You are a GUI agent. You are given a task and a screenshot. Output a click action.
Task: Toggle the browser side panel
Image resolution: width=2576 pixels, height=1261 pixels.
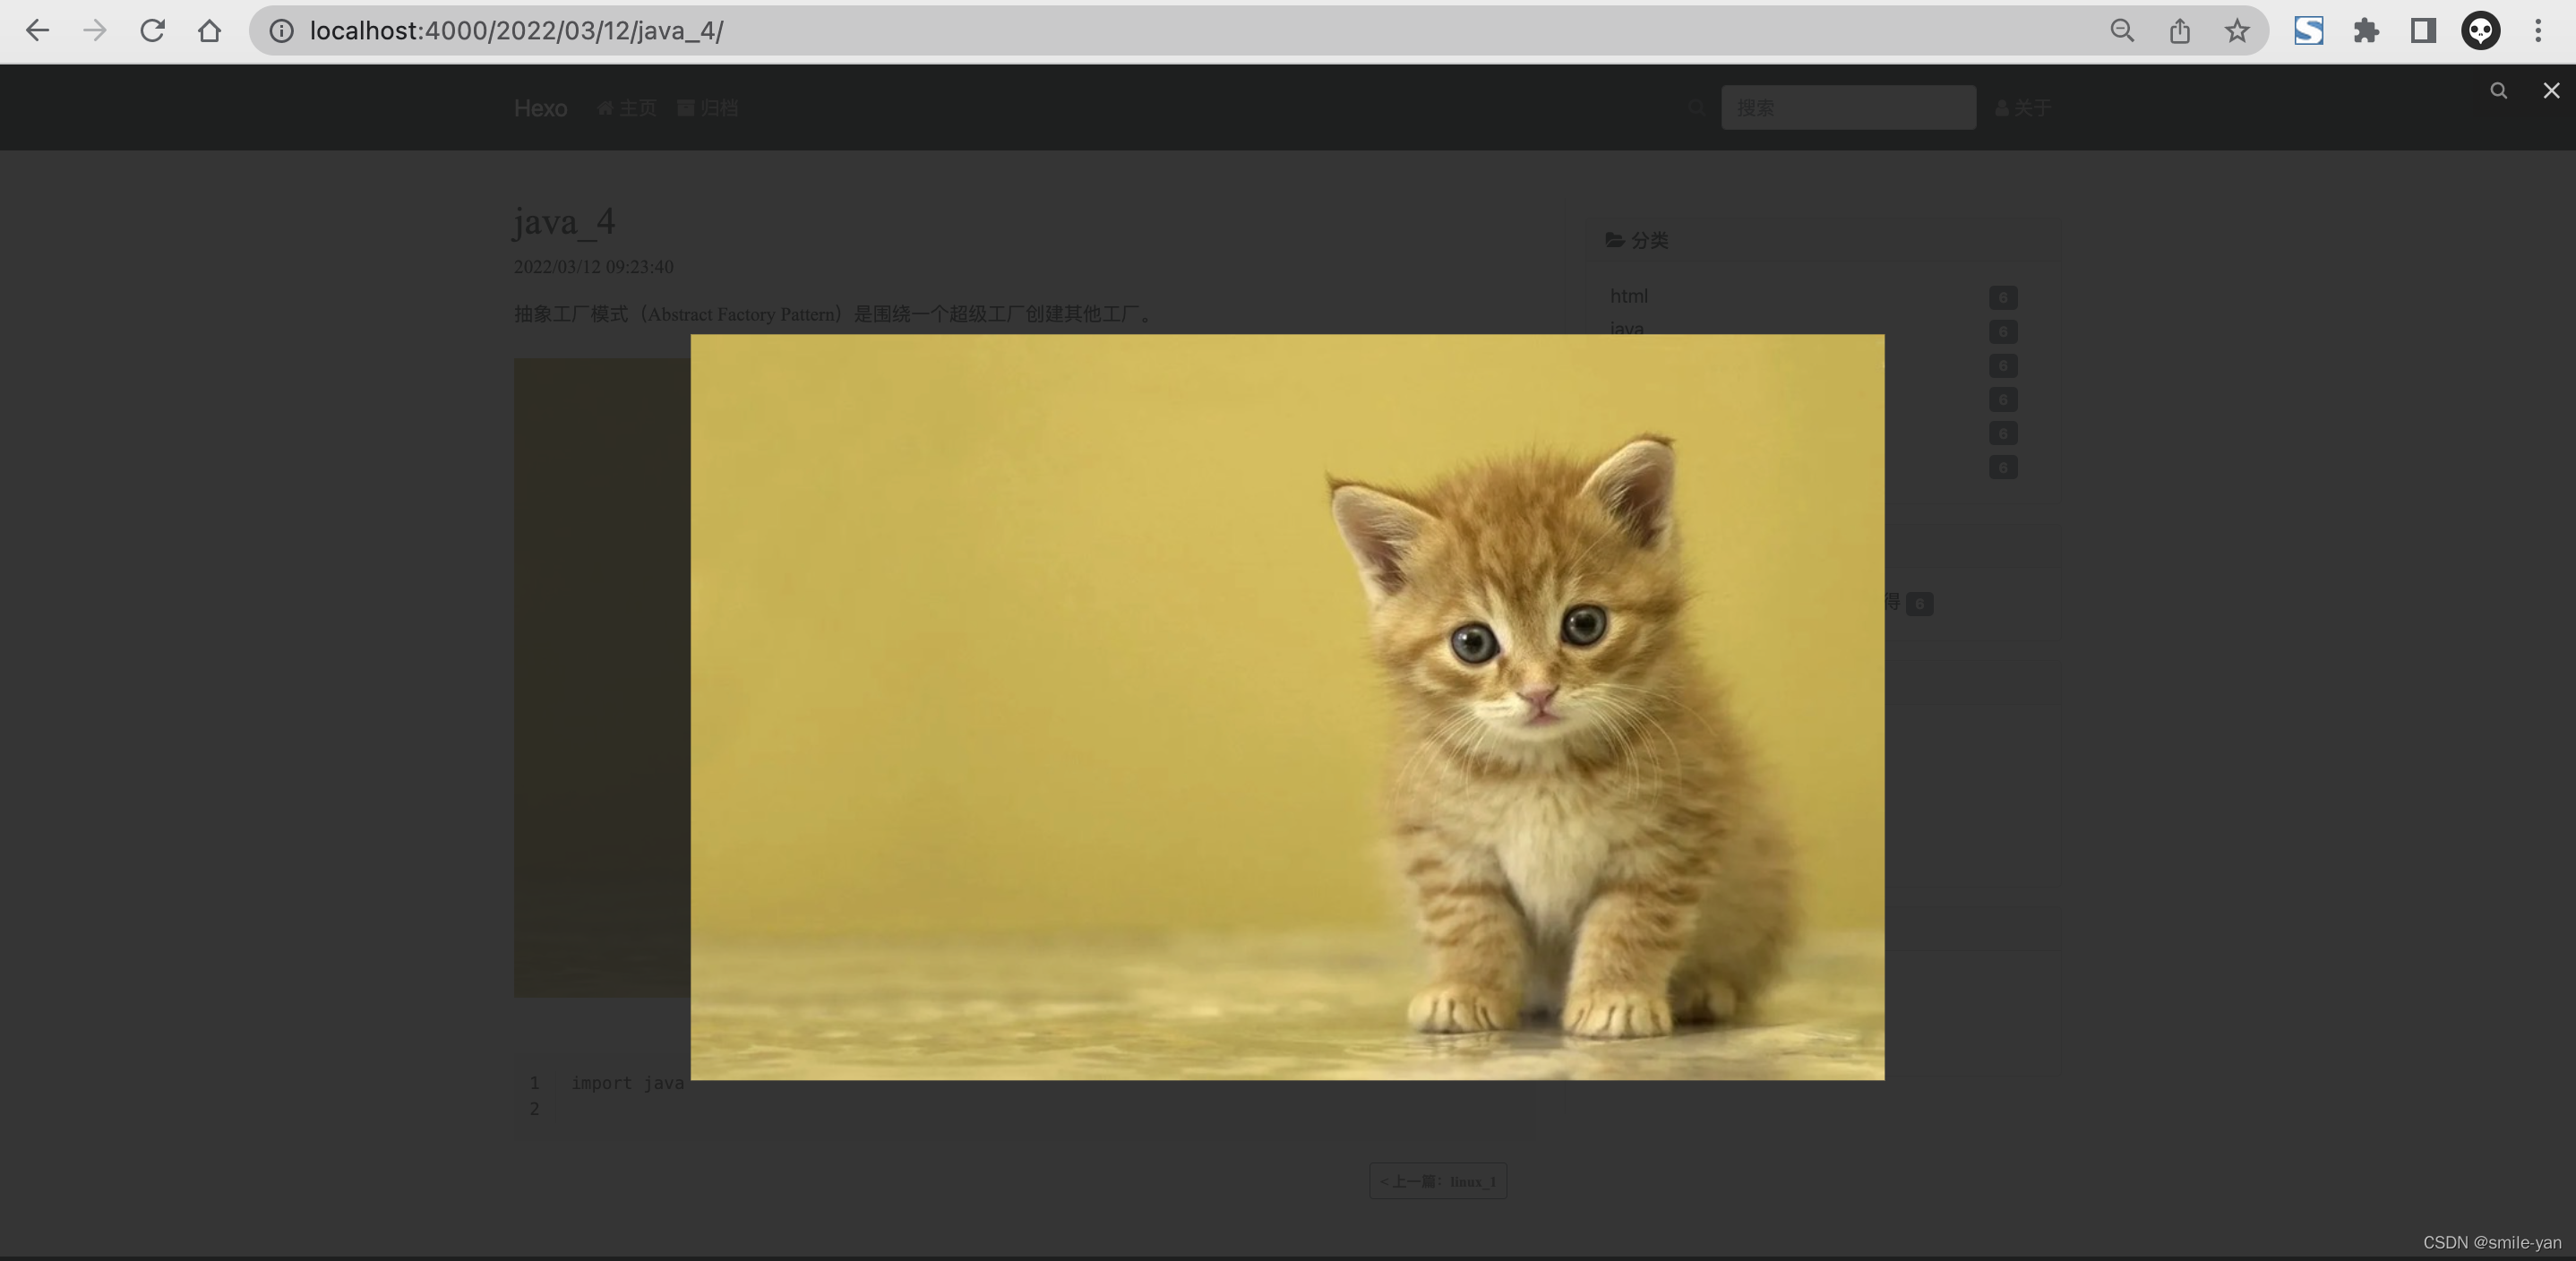tap(2423, 31)
